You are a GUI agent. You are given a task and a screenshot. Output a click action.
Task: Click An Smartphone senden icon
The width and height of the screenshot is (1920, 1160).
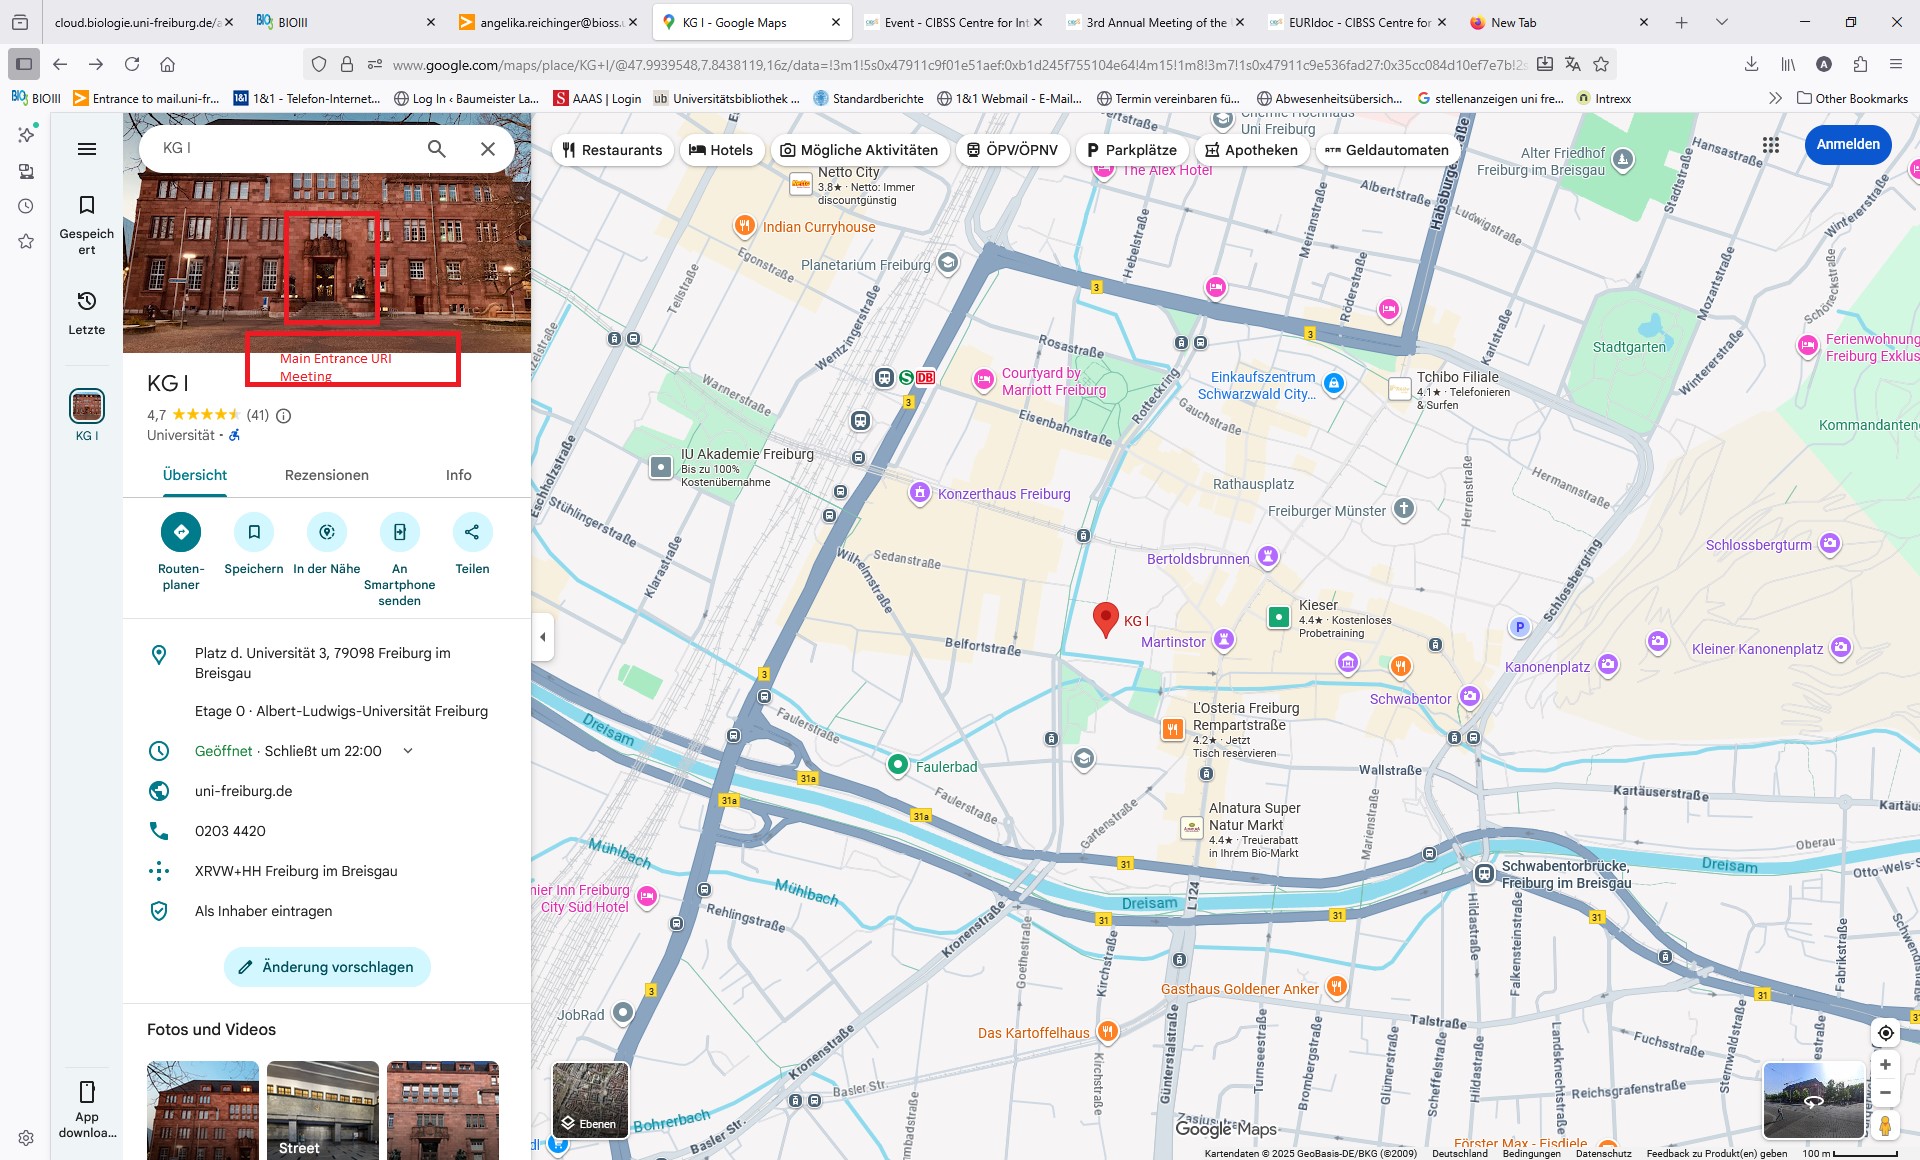pos(399,532)
